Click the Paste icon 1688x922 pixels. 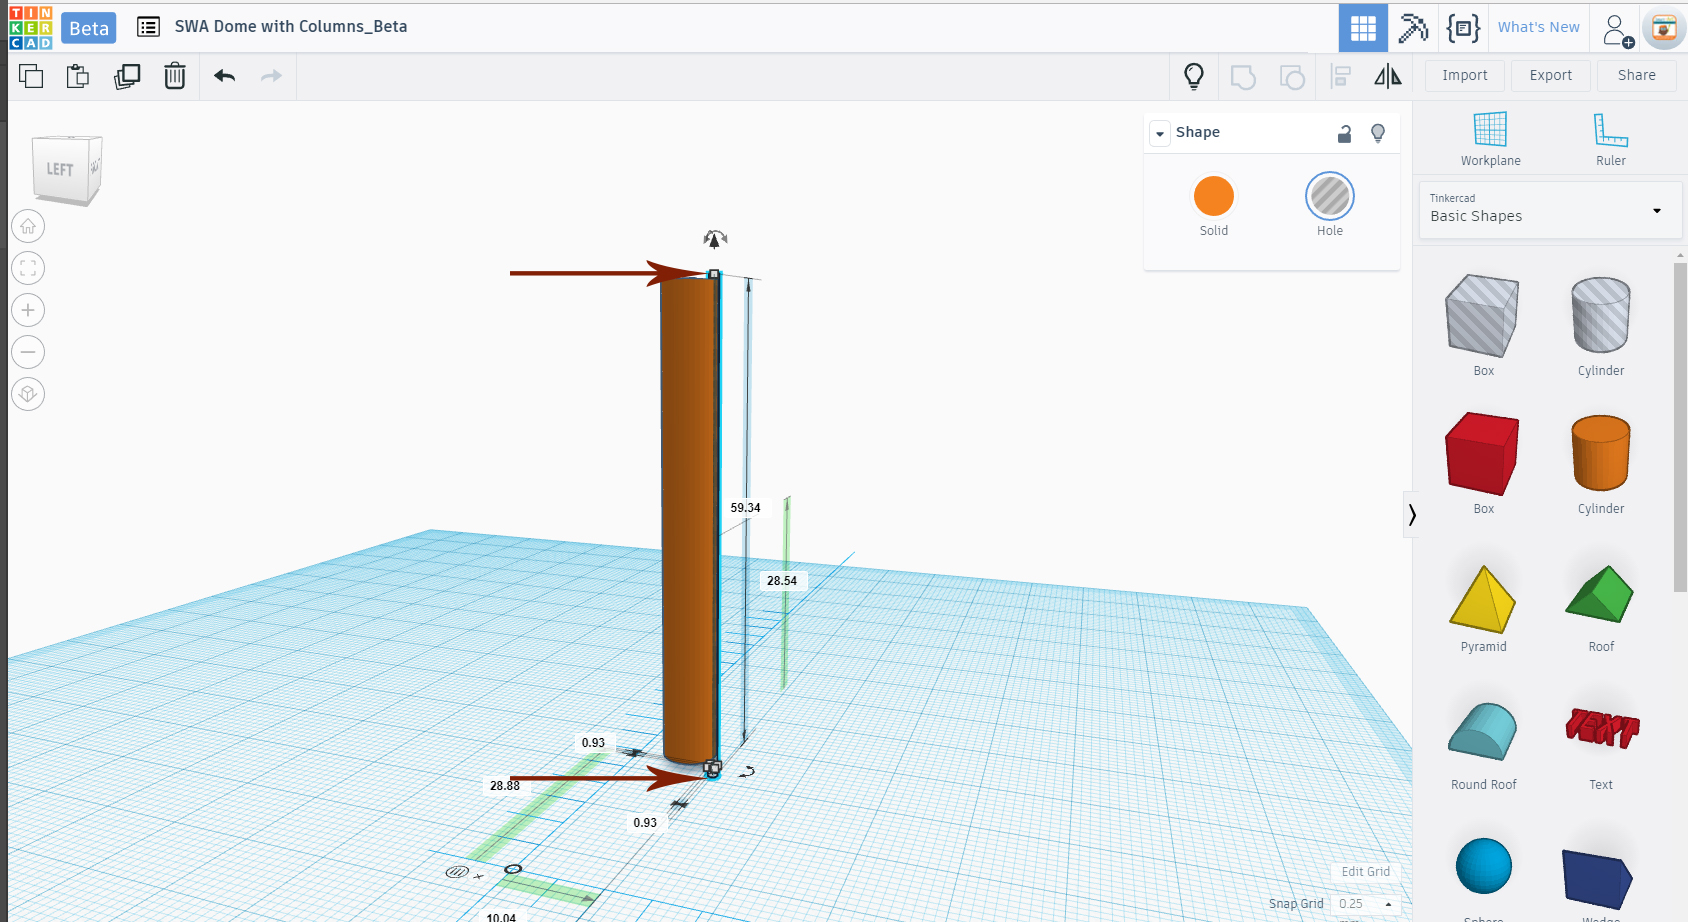[78, 76]
